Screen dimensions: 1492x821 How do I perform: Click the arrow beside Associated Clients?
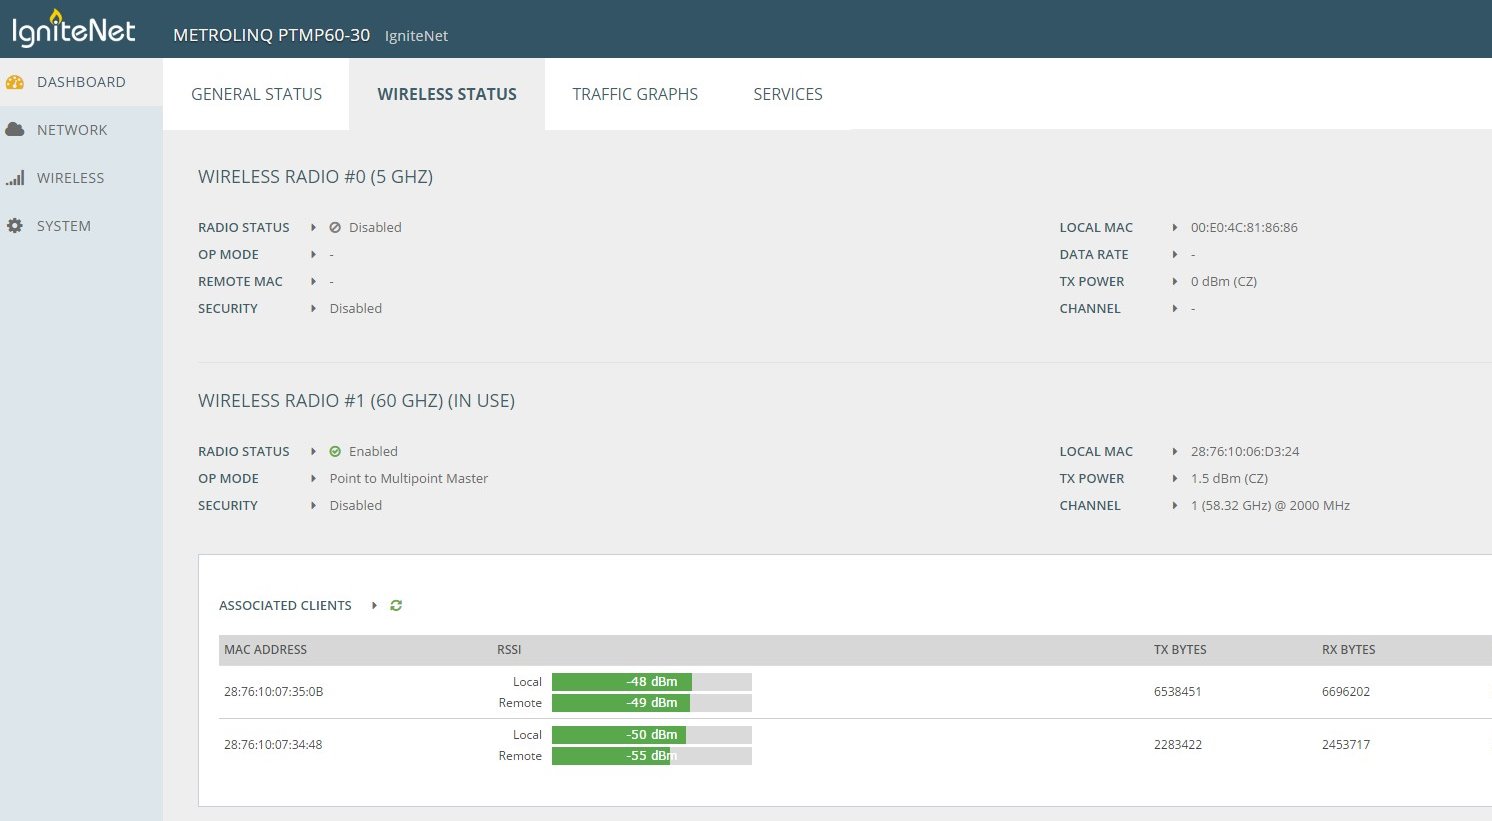coord(374,605)
